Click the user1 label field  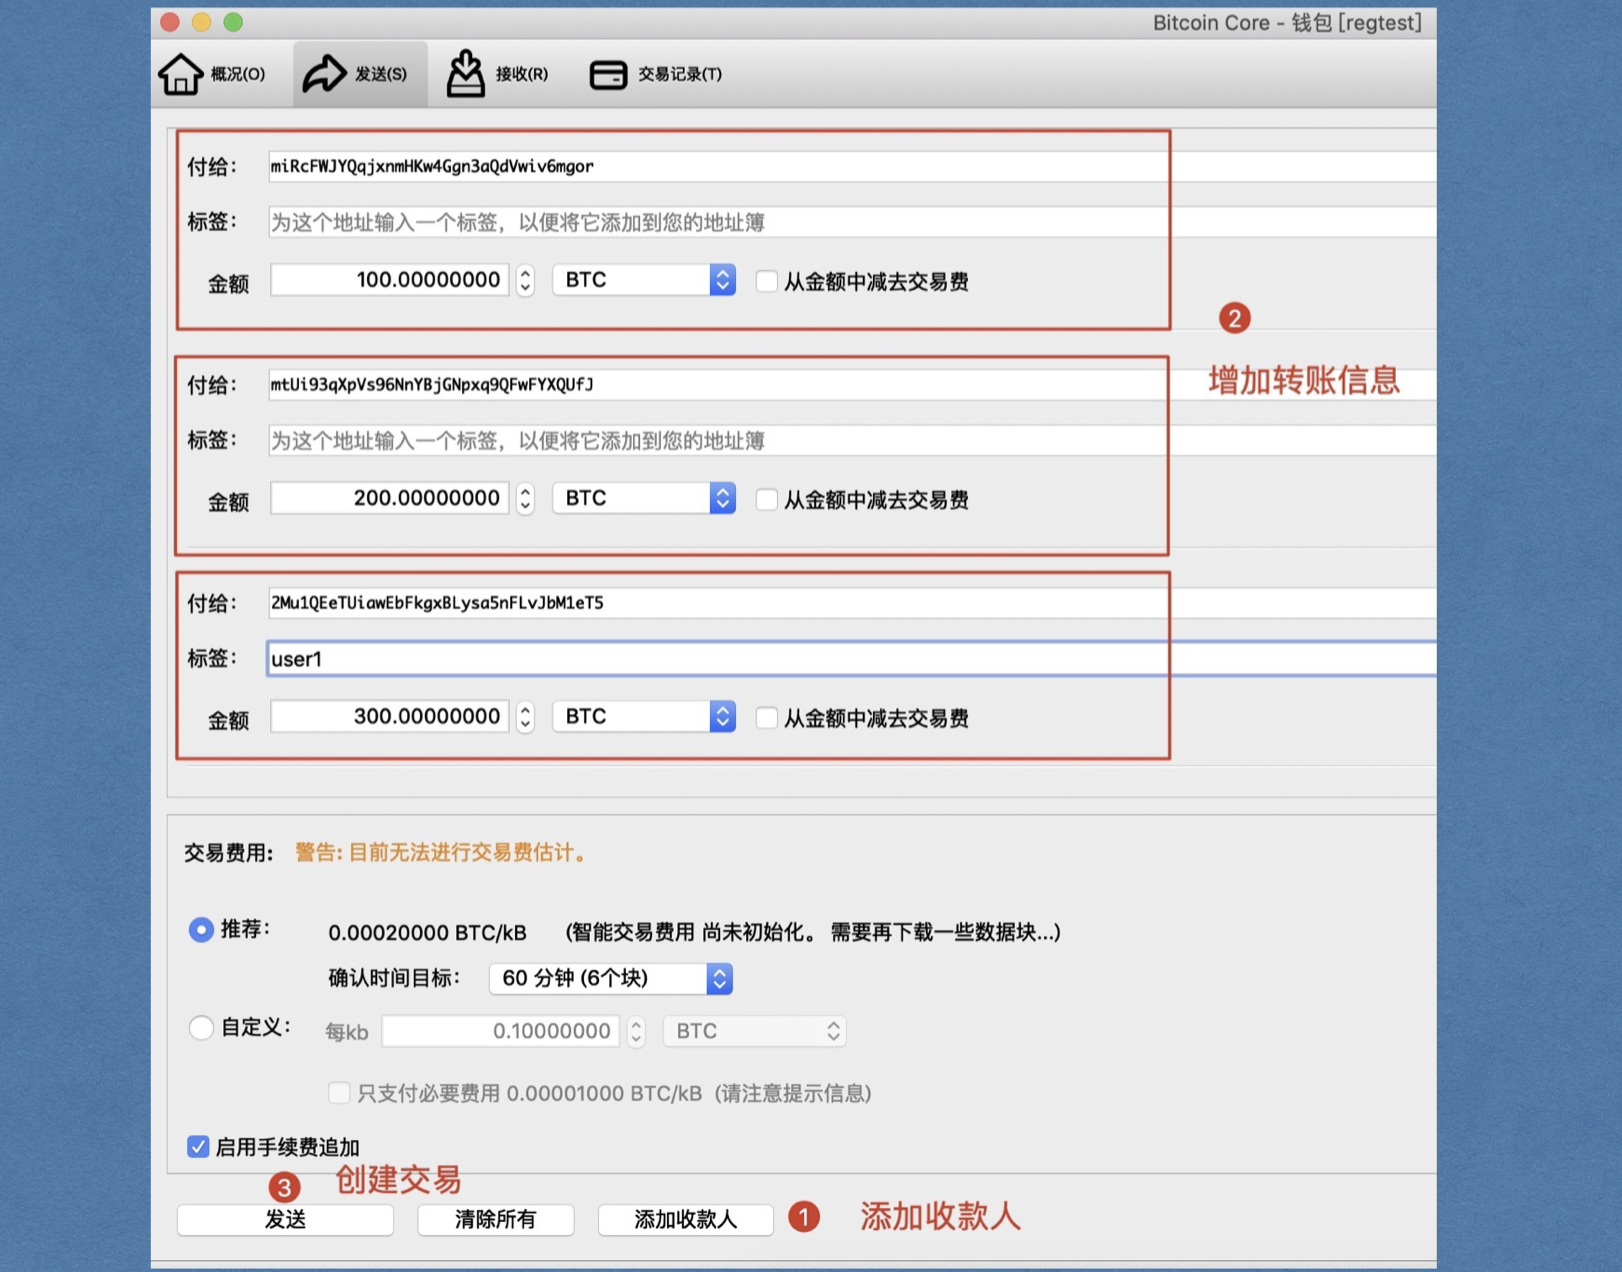tap(852, 659)
